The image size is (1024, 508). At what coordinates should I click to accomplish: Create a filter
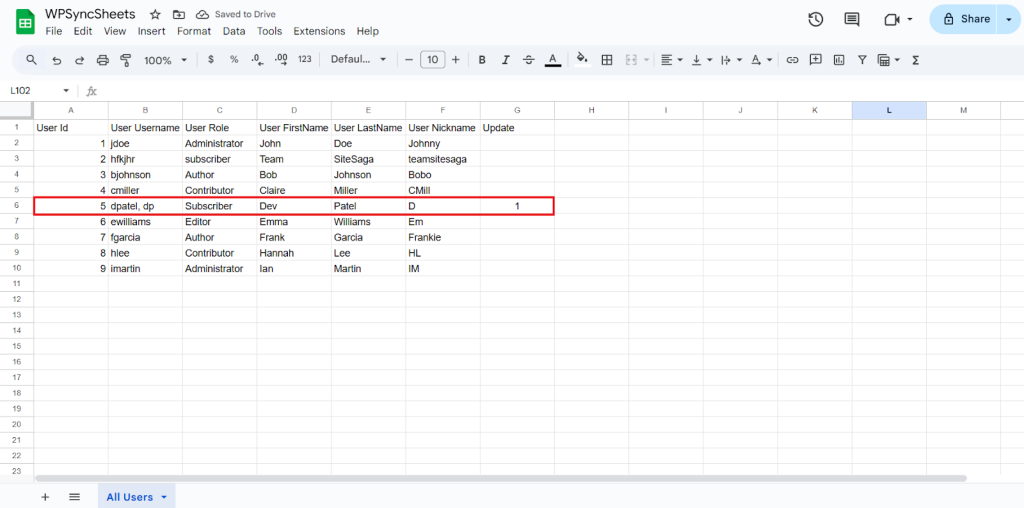click(862, 60)
